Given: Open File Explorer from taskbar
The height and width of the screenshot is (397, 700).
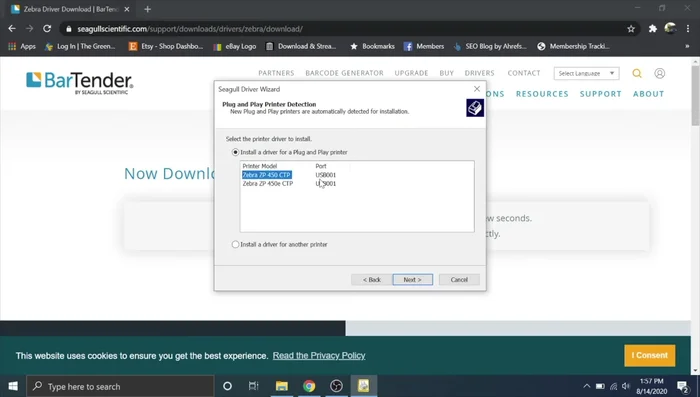Looking at the screenshot, I should (281, 386).
